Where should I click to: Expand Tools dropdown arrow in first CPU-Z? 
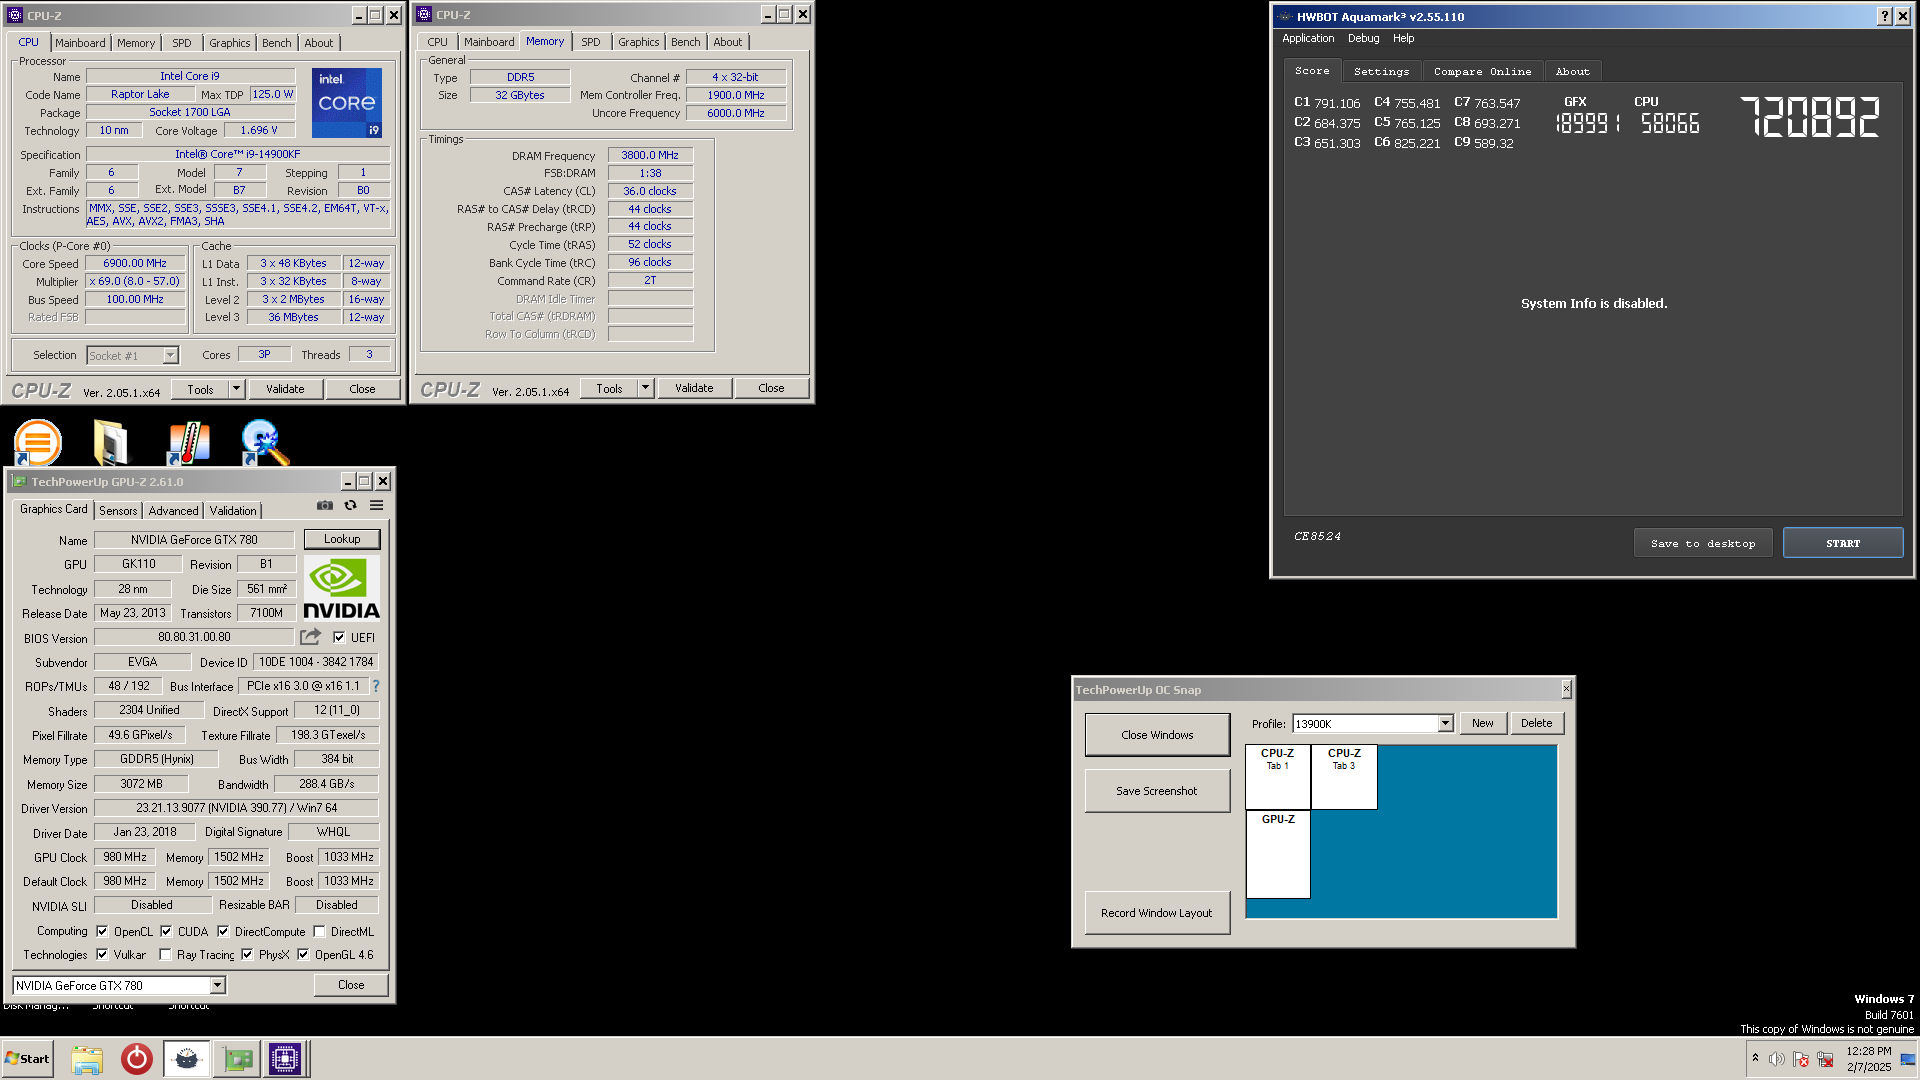click(x=237, y=389)
